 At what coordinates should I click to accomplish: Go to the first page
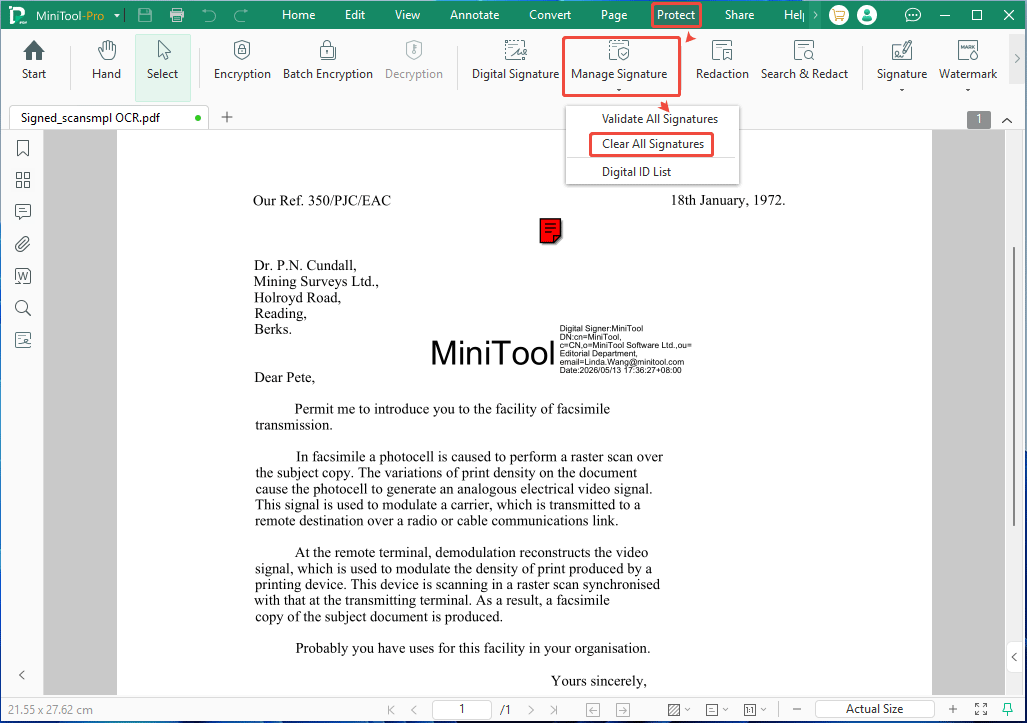[x=391, y=709]
